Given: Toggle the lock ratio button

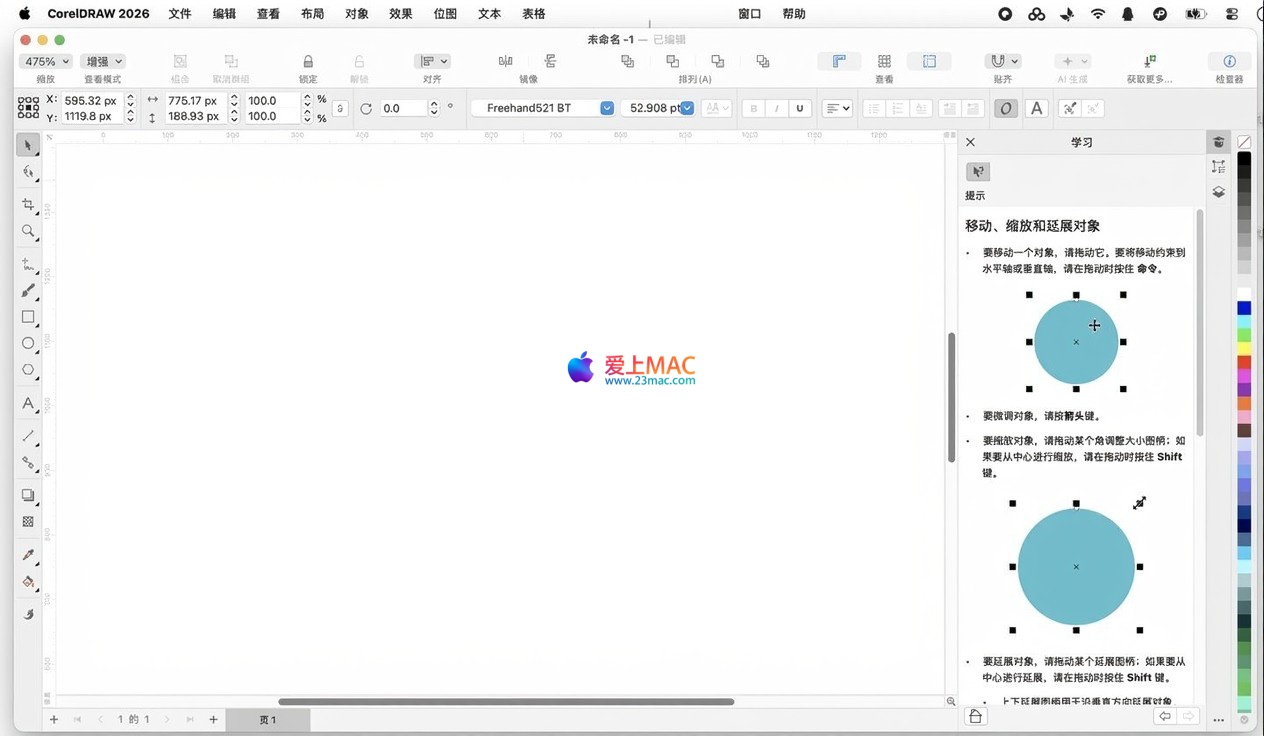Looking at the screenshot, I should [x=340, y=108].
